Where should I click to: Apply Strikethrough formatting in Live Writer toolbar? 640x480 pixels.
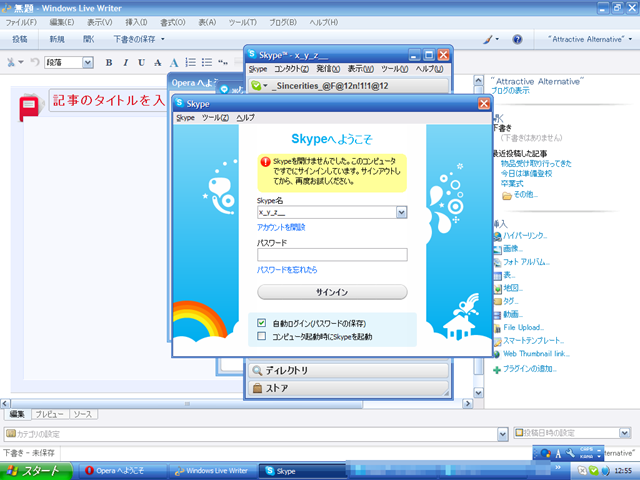(x=158, y=62)
